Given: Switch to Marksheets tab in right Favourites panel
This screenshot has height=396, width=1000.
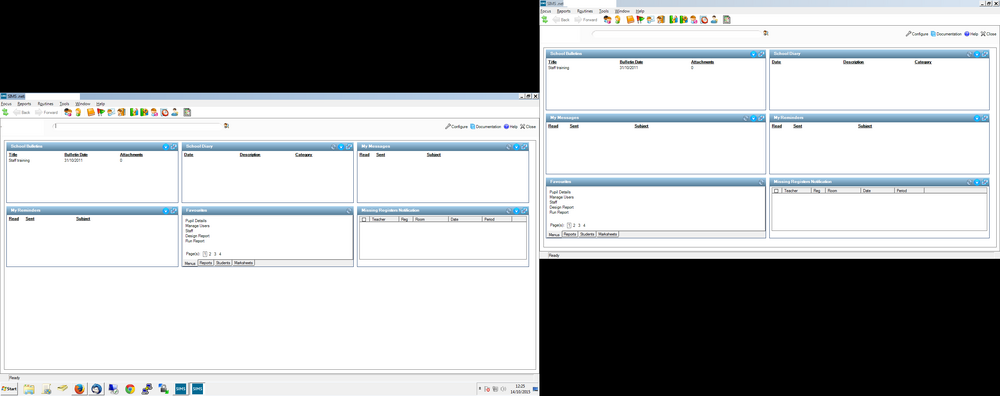Looking at the screenshot, I should (608, 234).
